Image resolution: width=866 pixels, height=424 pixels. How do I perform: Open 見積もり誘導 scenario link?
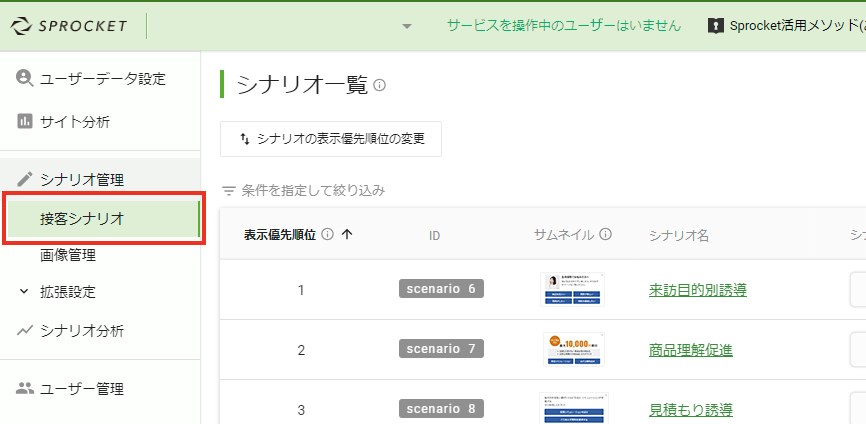pyautogui.click(x=690, y=410)
